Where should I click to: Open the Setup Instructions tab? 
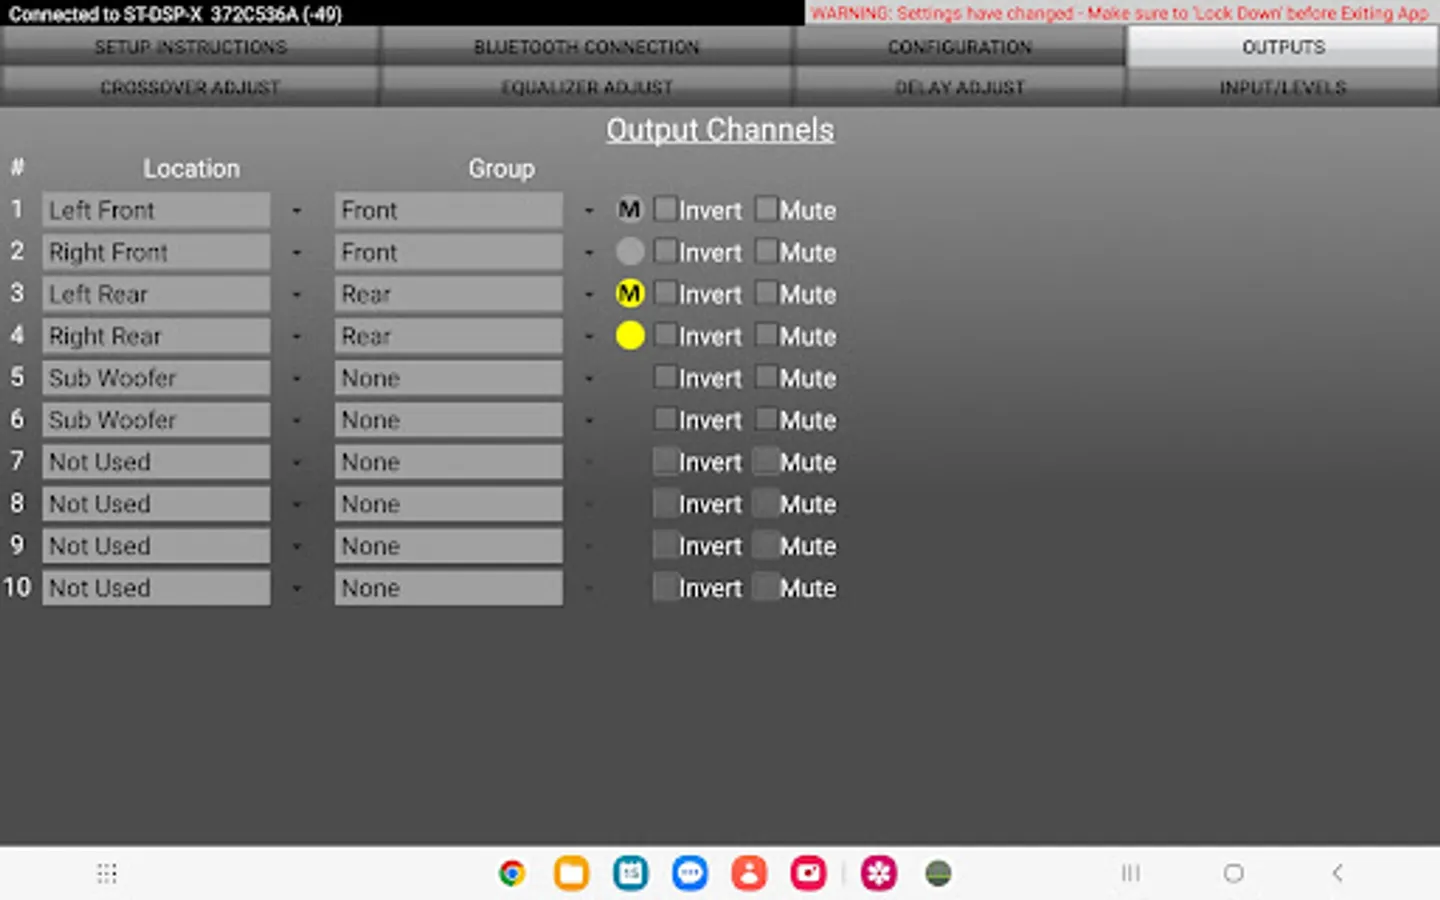pos(190,46)
